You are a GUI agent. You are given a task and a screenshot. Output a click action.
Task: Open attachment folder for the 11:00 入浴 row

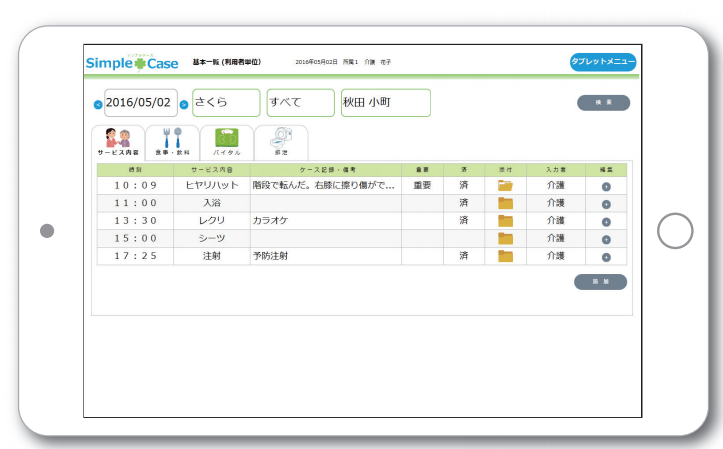click(x=505, y=204)
